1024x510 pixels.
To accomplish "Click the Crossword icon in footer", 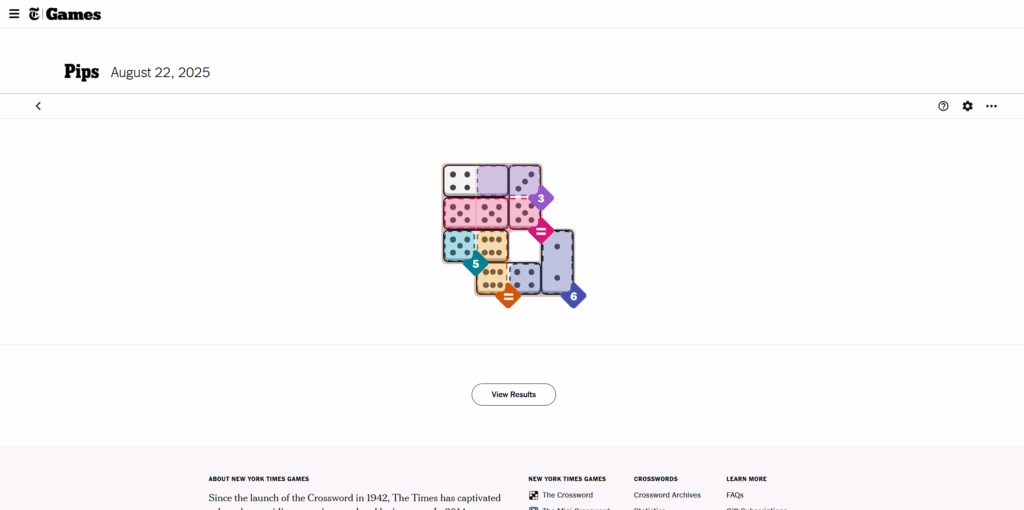I will click(534, 495).
